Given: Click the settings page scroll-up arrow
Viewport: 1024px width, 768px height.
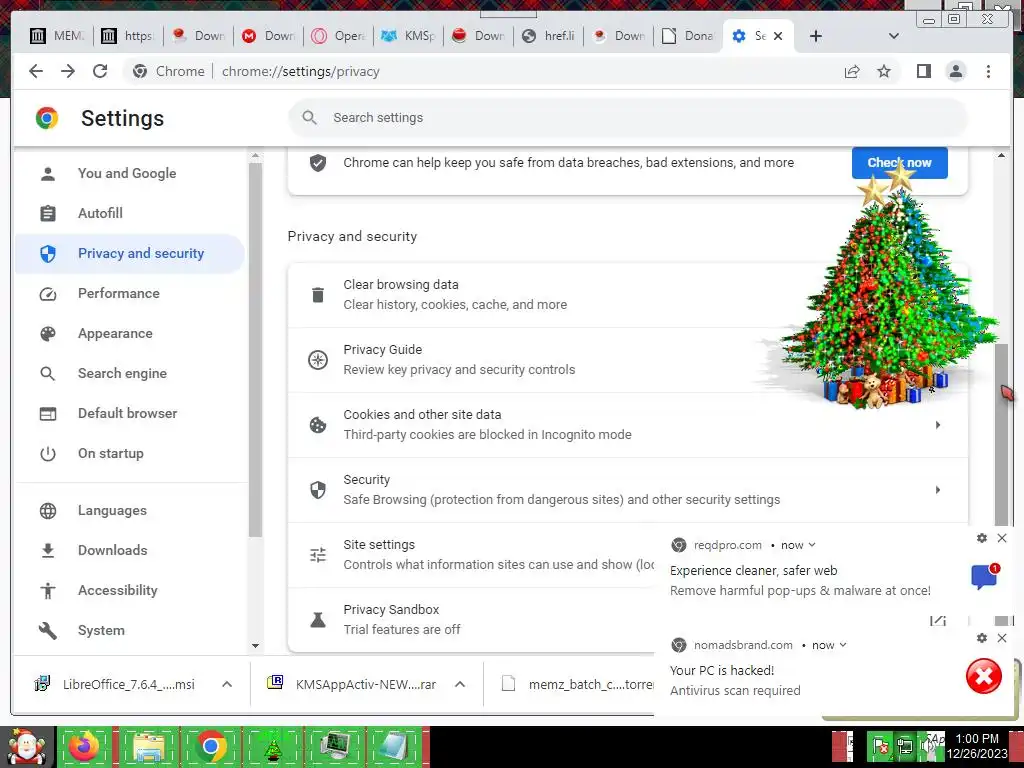Looking at the screenshot, I should pos(1001,155).
